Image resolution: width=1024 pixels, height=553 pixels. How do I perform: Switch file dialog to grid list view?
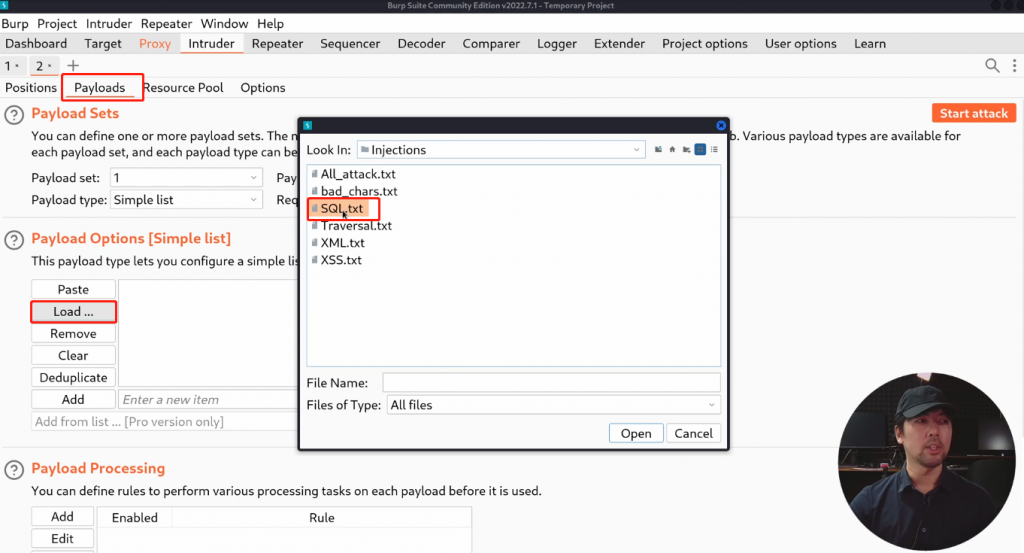pos(700,150)
